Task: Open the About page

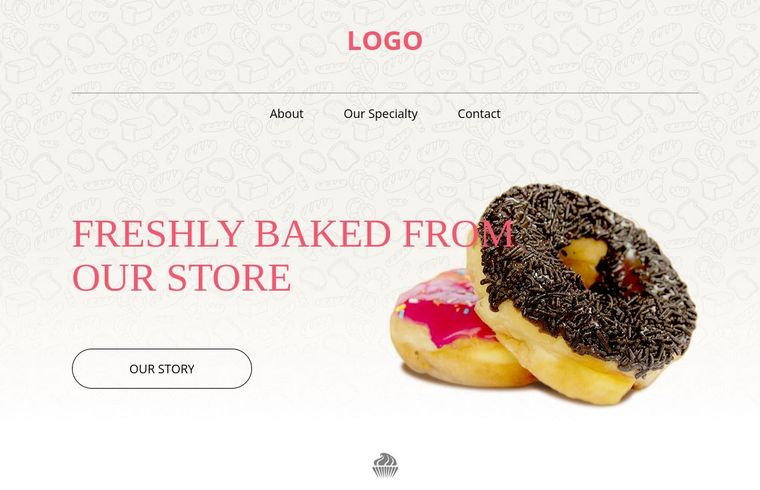Action: tap(286, 114)
